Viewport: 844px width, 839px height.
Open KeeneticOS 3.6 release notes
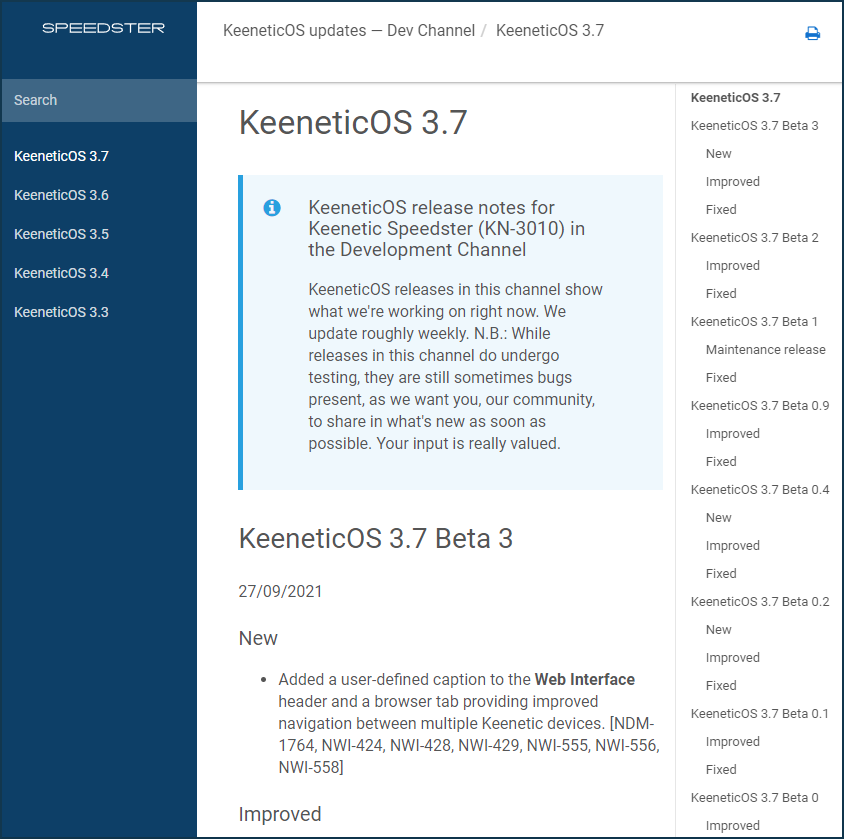click(x=61, y=195)
